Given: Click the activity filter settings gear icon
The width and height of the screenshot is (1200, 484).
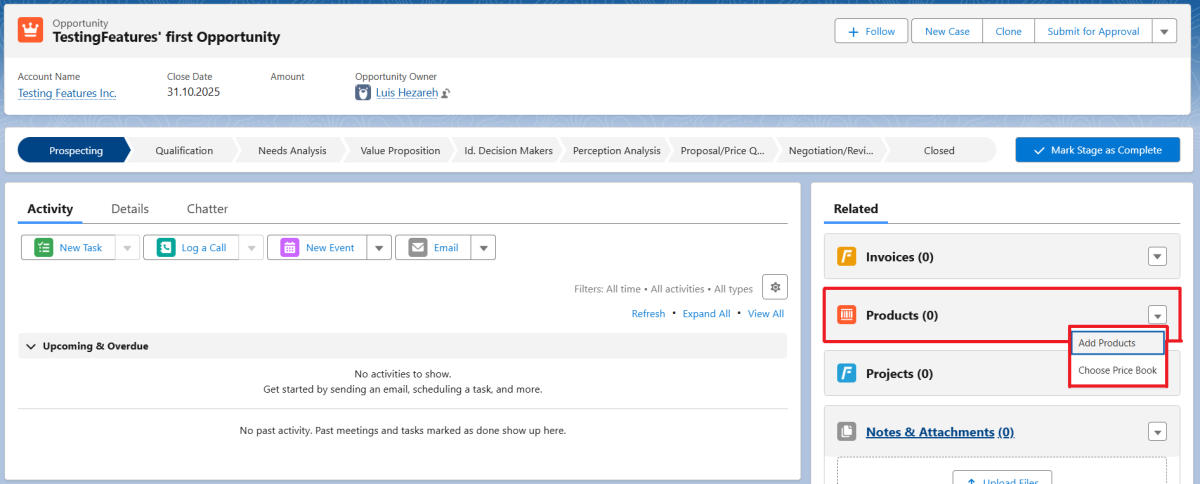Looking at the screenshot, I should pos(775,287).
